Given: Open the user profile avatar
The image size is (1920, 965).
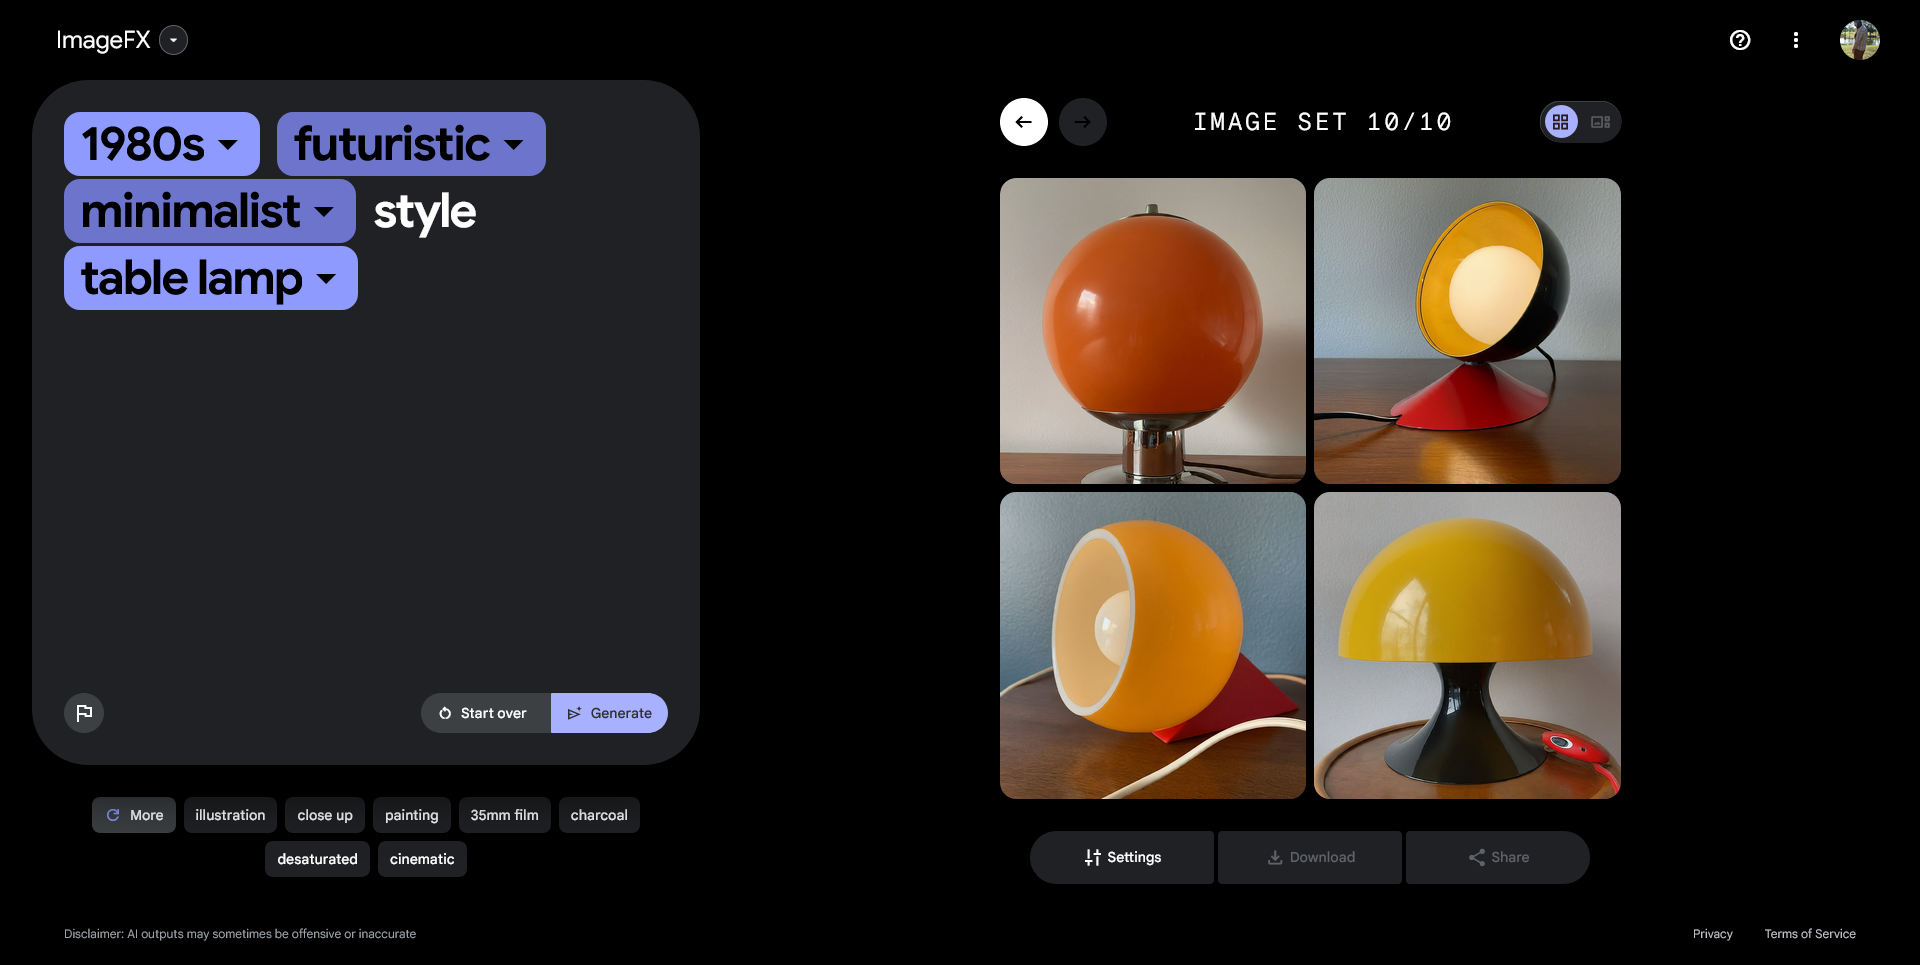Looking at the screenshot, I should click(1860, 40).
